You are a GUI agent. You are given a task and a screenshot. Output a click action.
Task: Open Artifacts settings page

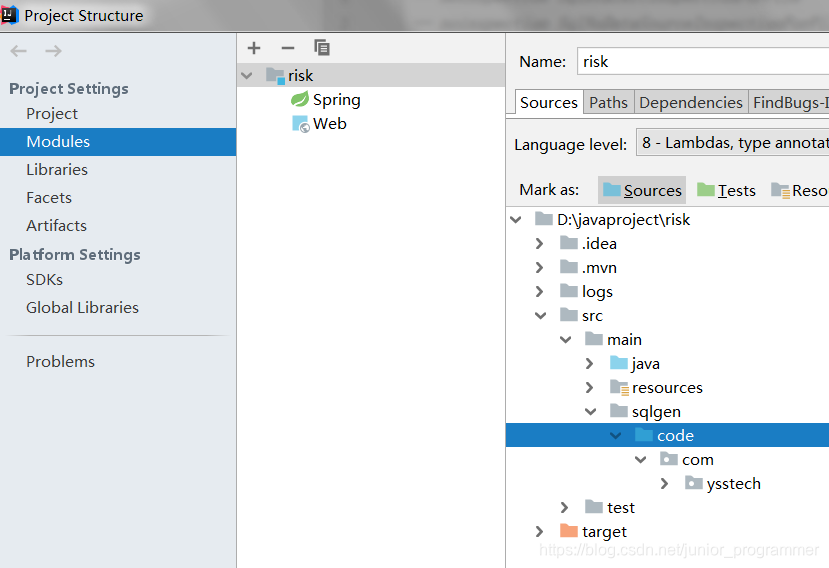[57, 226]
